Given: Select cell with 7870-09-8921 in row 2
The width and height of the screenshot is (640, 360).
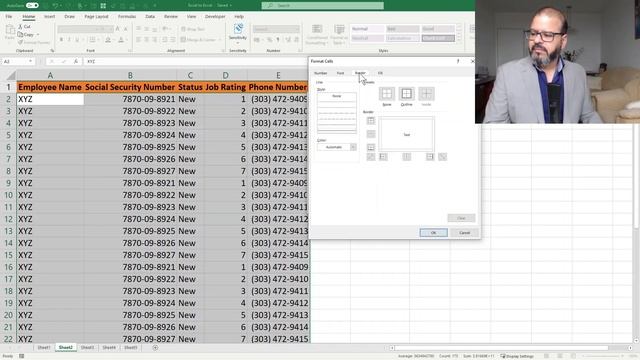Looking at the screenshot, I should tap(130, 99).
